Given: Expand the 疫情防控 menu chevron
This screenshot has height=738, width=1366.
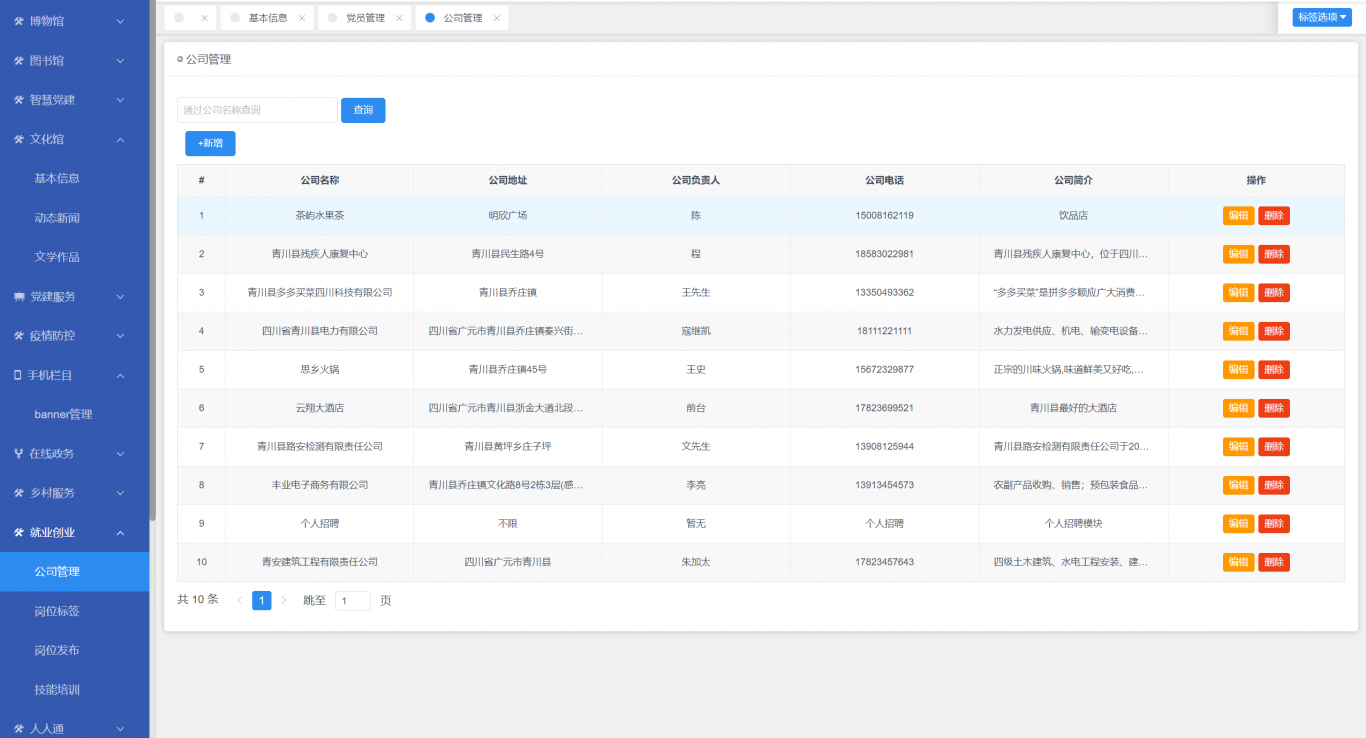Looking at the screenshot, I should pos(120,336).
